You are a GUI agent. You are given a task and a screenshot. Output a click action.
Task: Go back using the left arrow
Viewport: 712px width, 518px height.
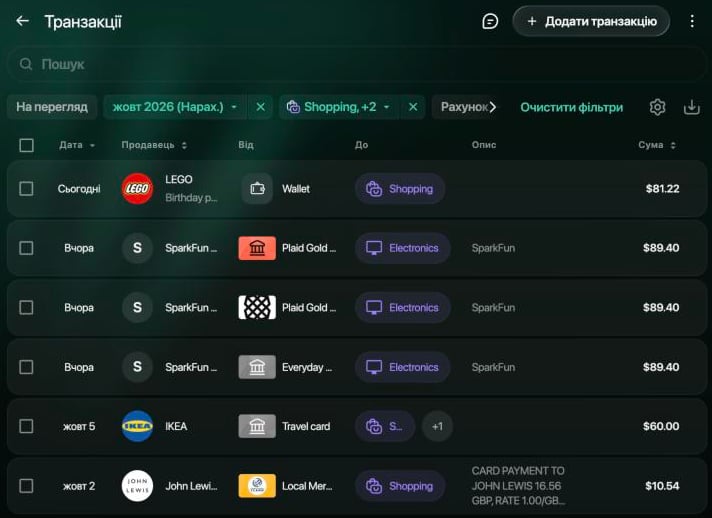pos(22,21)
